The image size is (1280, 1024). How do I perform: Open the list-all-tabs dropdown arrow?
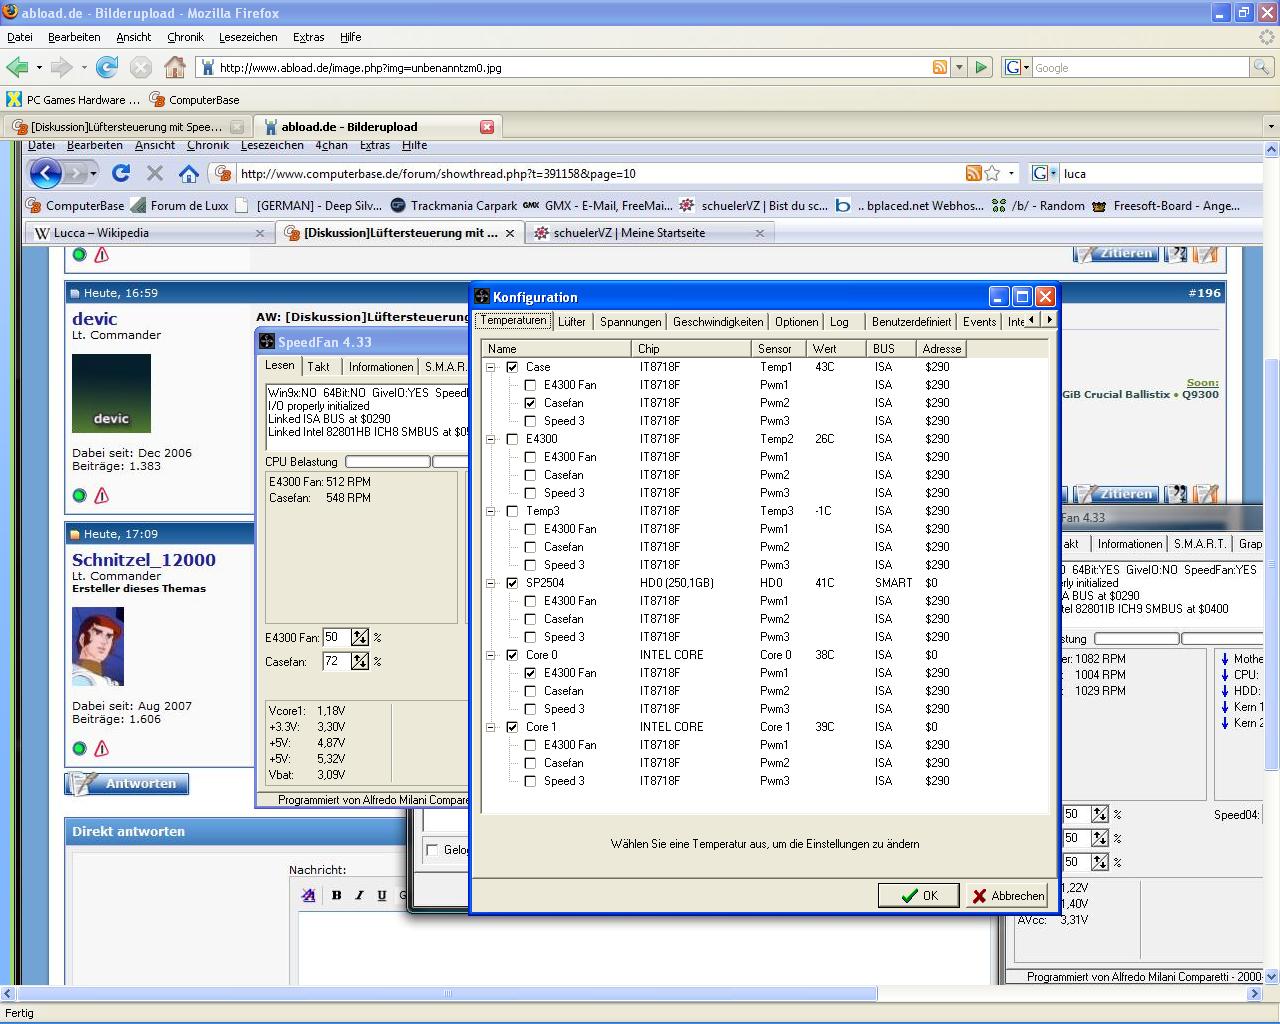point(1271,127)
